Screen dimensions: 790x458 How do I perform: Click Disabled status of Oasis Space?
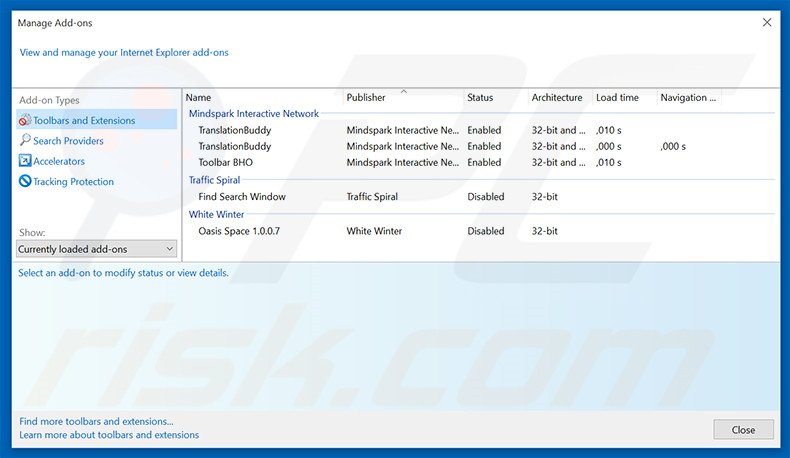pyautogui.click(x=485, y=231)
